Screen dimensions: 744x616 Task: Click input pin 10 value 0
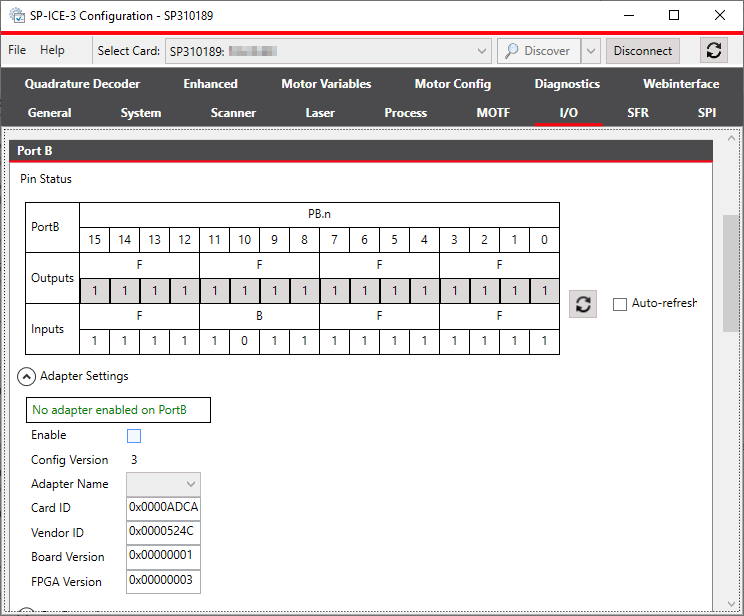tap(244, 341)
